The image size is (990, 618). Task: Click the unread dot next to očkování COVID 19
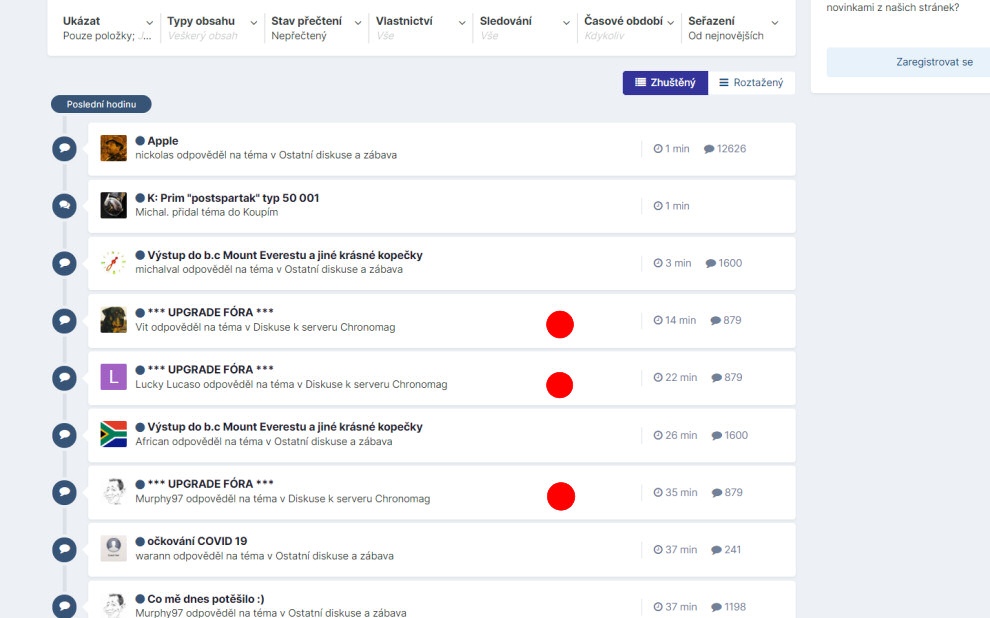pos(140,542)
